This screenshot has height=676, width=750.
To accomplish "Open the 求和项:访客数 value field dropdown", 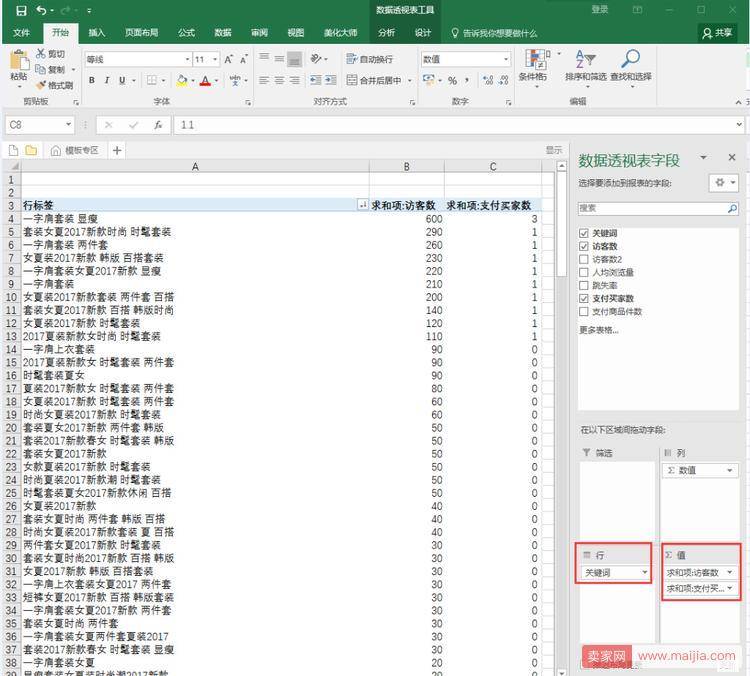I will point(730,572).
